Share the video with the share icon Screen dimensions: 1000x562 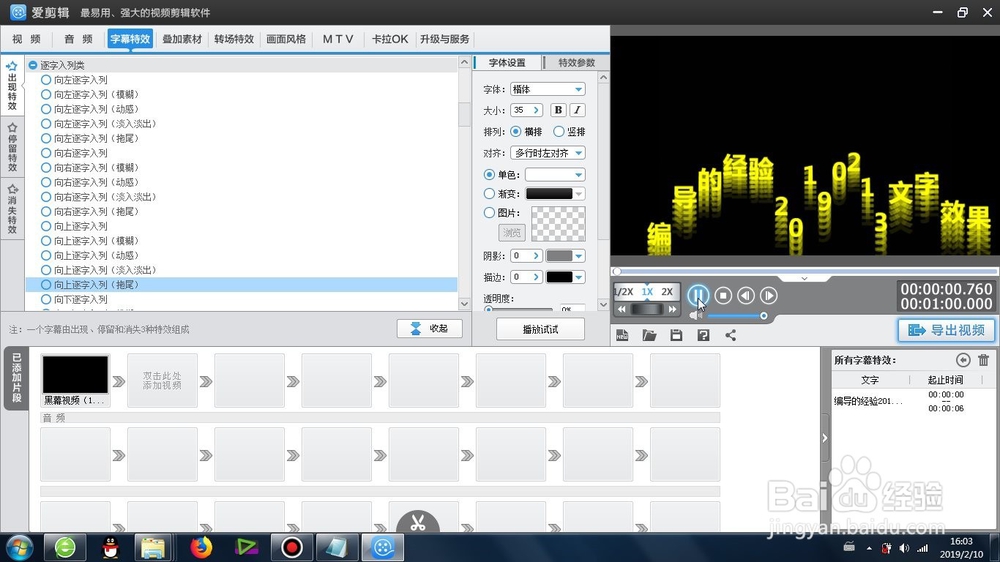point(731,335)
